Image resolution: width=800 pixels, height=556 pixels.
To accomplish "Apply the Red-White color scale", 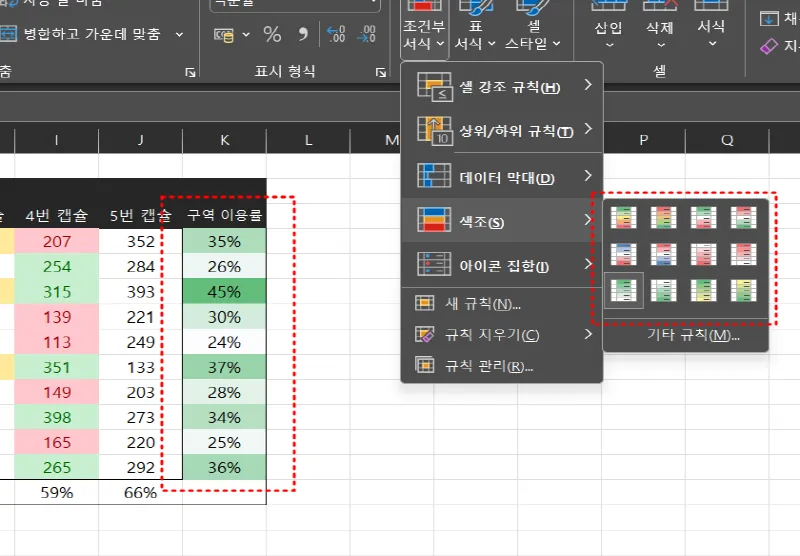I will [x=743, y=254].
